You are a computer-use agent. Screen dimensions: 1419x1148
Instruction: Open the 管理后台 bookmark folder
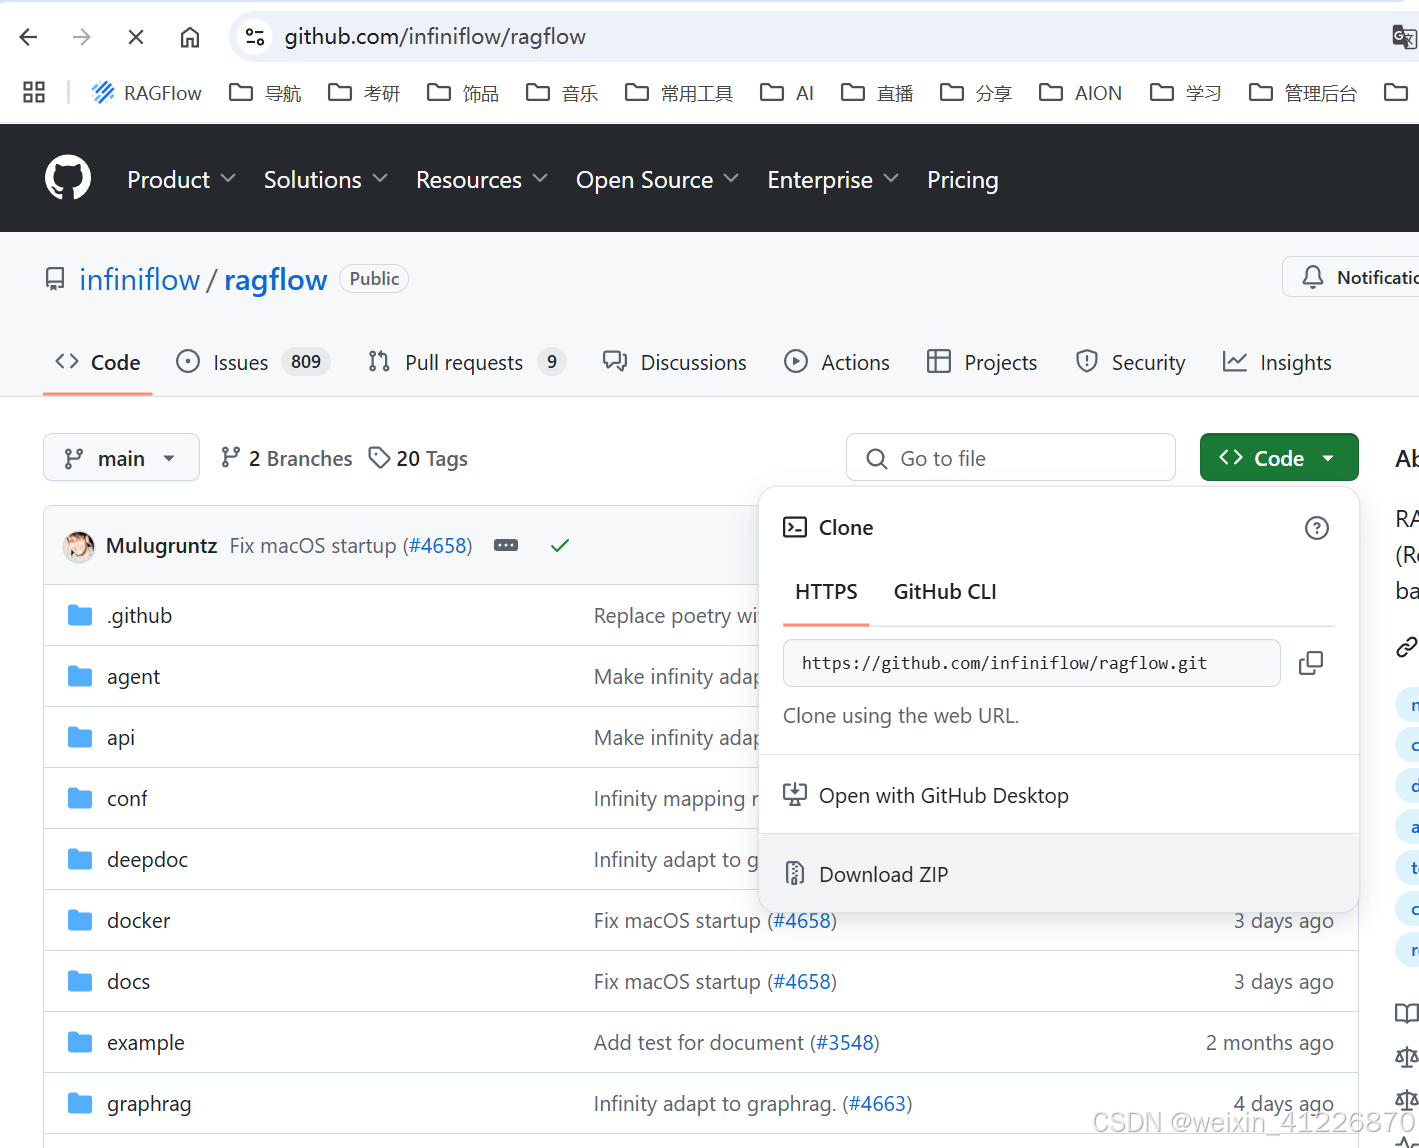coord(1303,93)
